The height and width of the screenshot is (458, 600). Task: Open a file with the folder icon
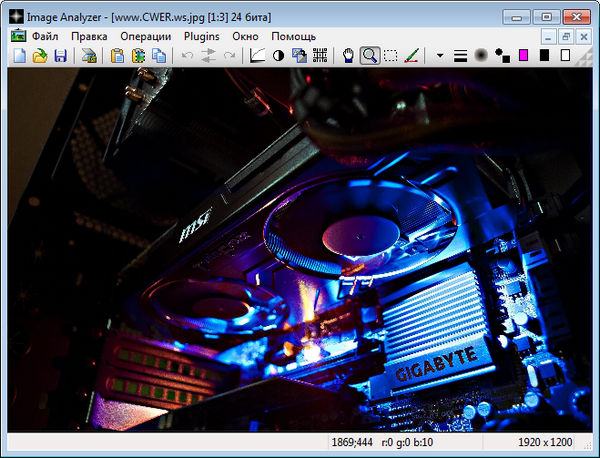39,56
